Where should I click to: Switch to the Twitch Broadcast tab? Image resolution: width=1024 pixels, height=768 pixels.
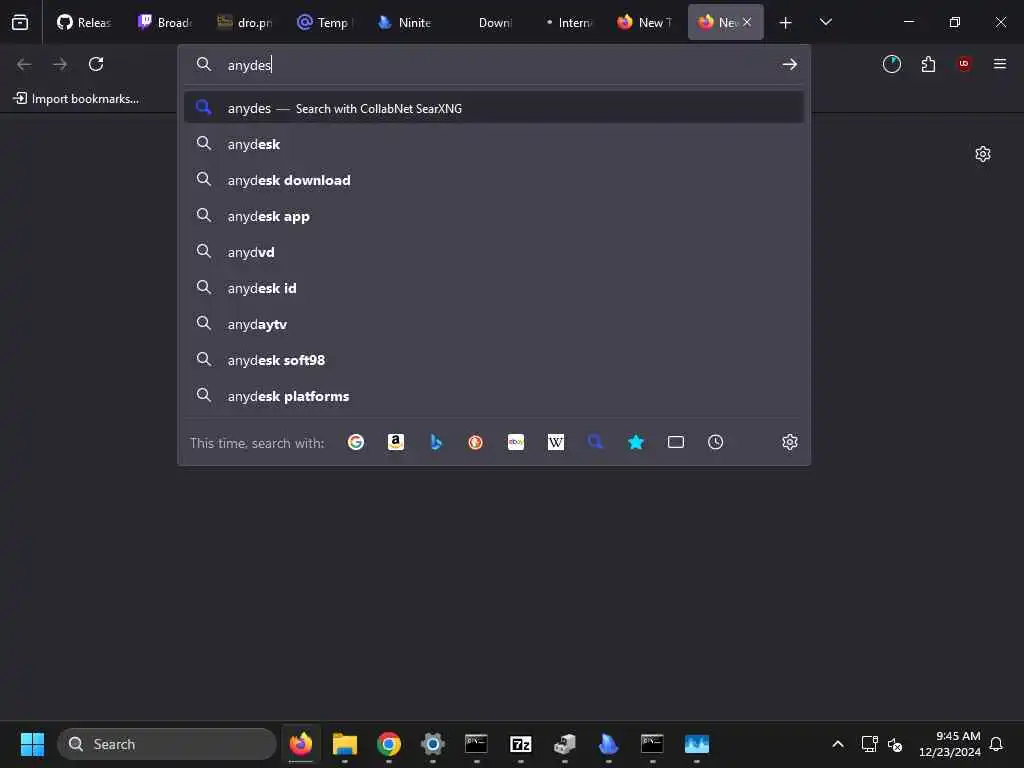[x=166, y=22]
